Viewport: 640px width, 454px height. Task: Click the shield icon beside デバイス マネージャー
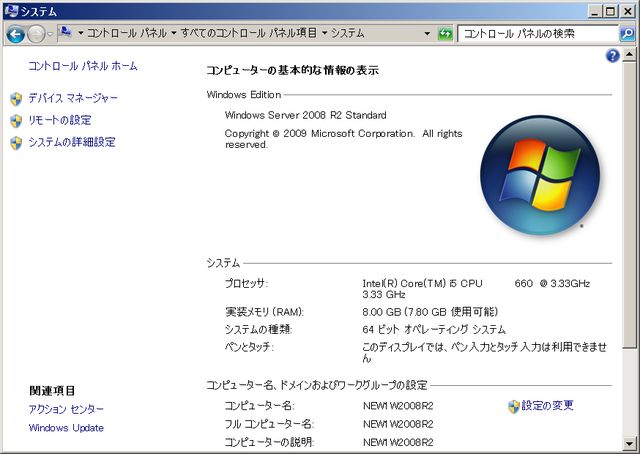click(x=16, y=99)
